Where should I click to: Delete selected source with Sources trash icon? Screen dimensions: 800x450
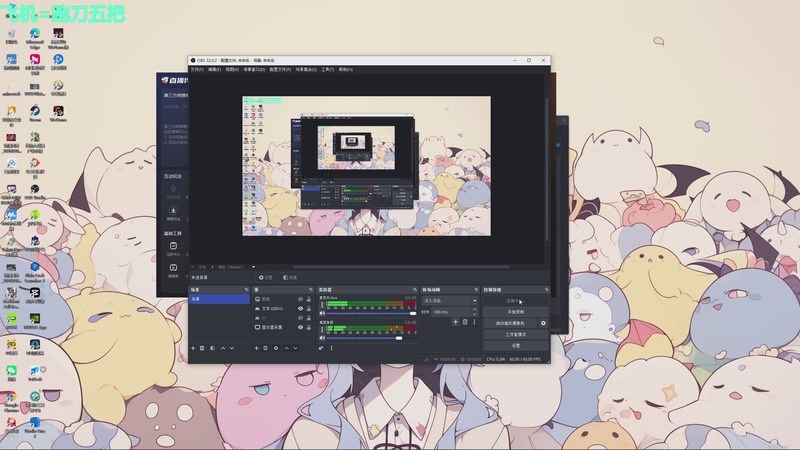[x=265, y=348]
